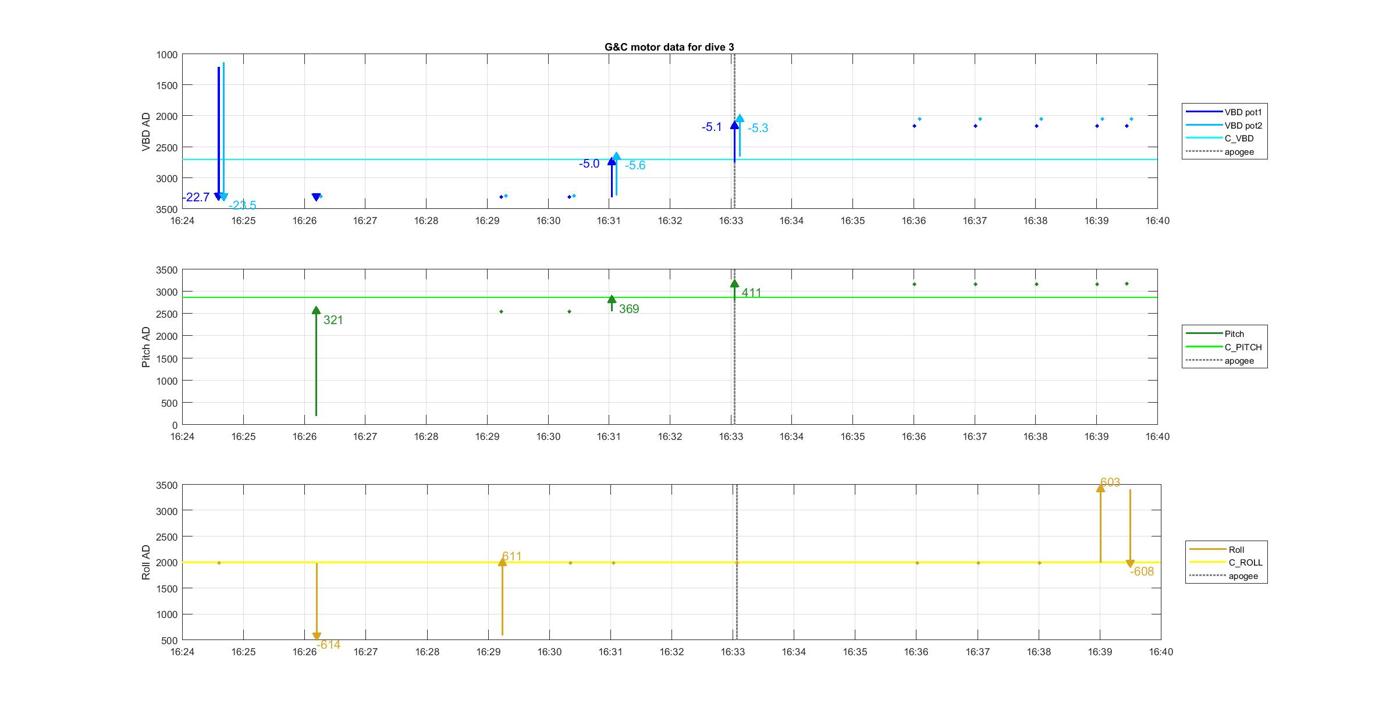Image resolution: width=1400 pixels, height=720 pixels.
Task: Click the apogee dashed line in Roll plot
Action: [x=737, y=562]
